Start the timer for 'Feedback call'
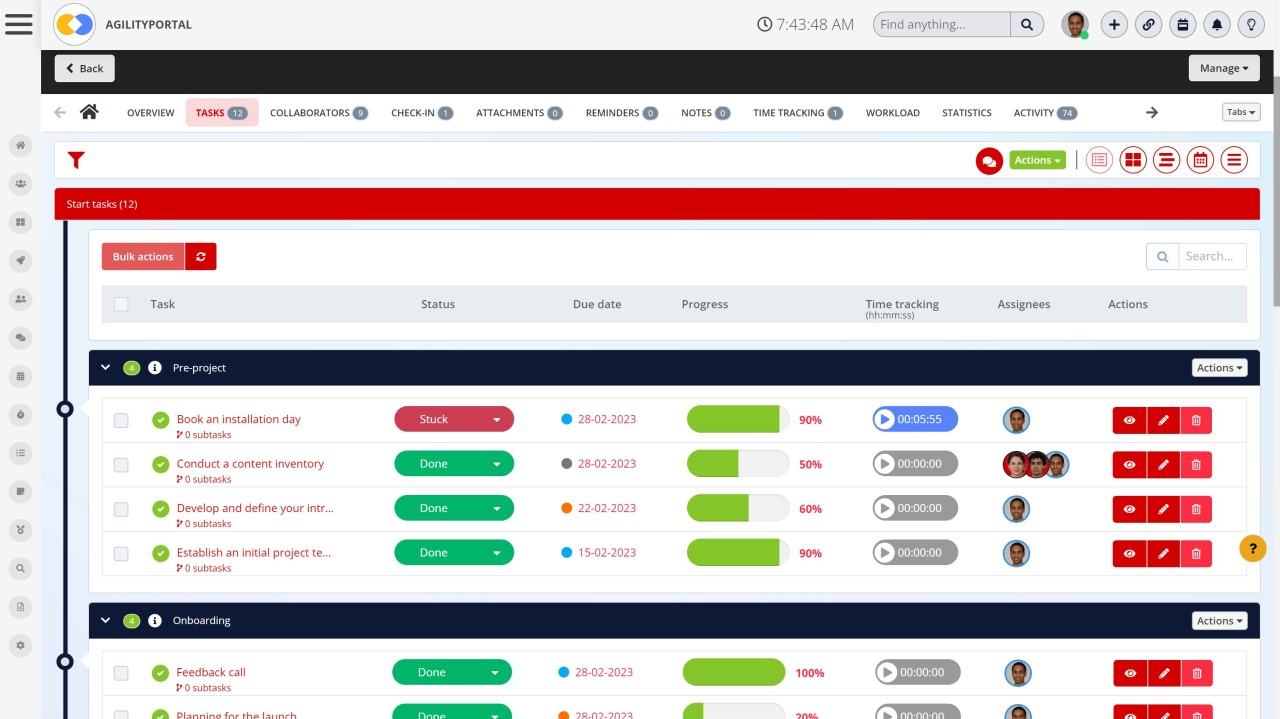The width and height of the screenshot is (1280, 719). (x=886, y=673)
